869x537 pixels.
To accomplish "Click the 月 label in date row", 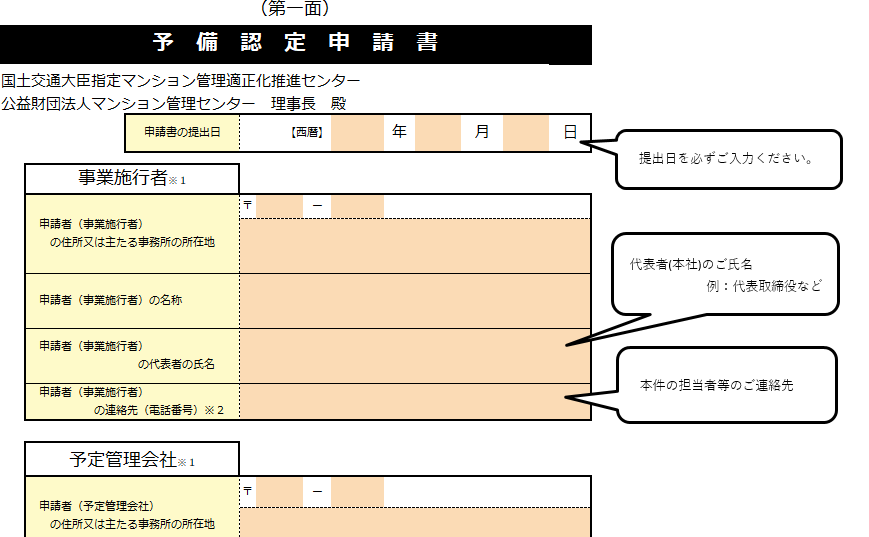I will (482, 132).
